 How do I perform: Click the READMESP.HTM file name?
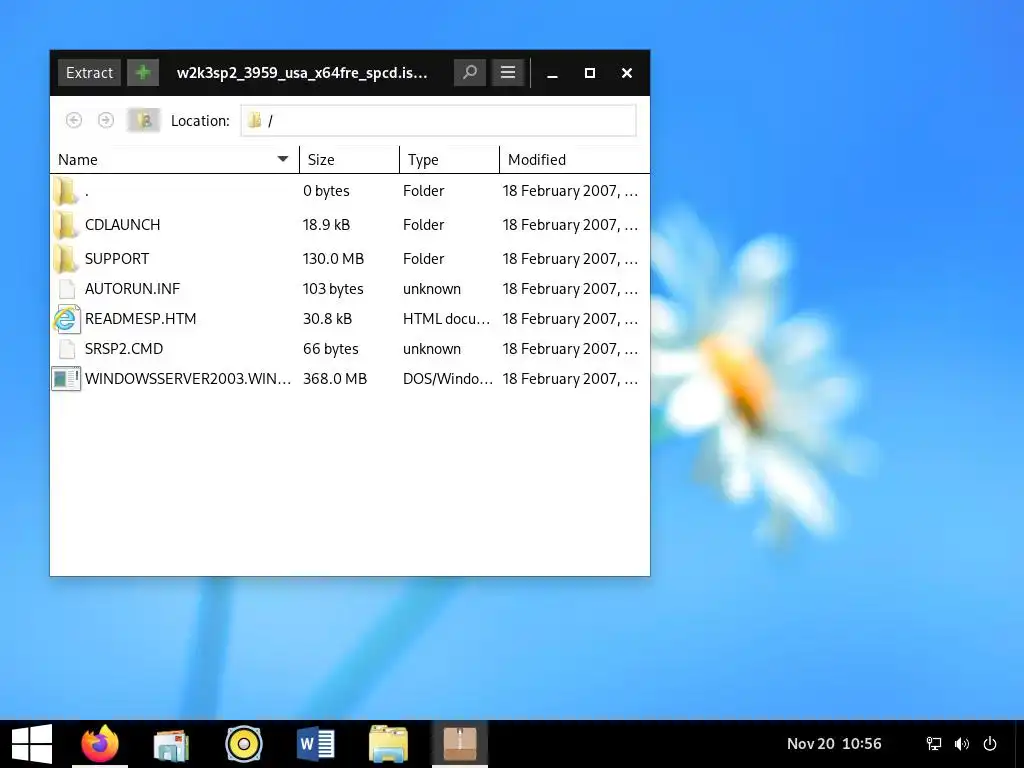[140, 319]
